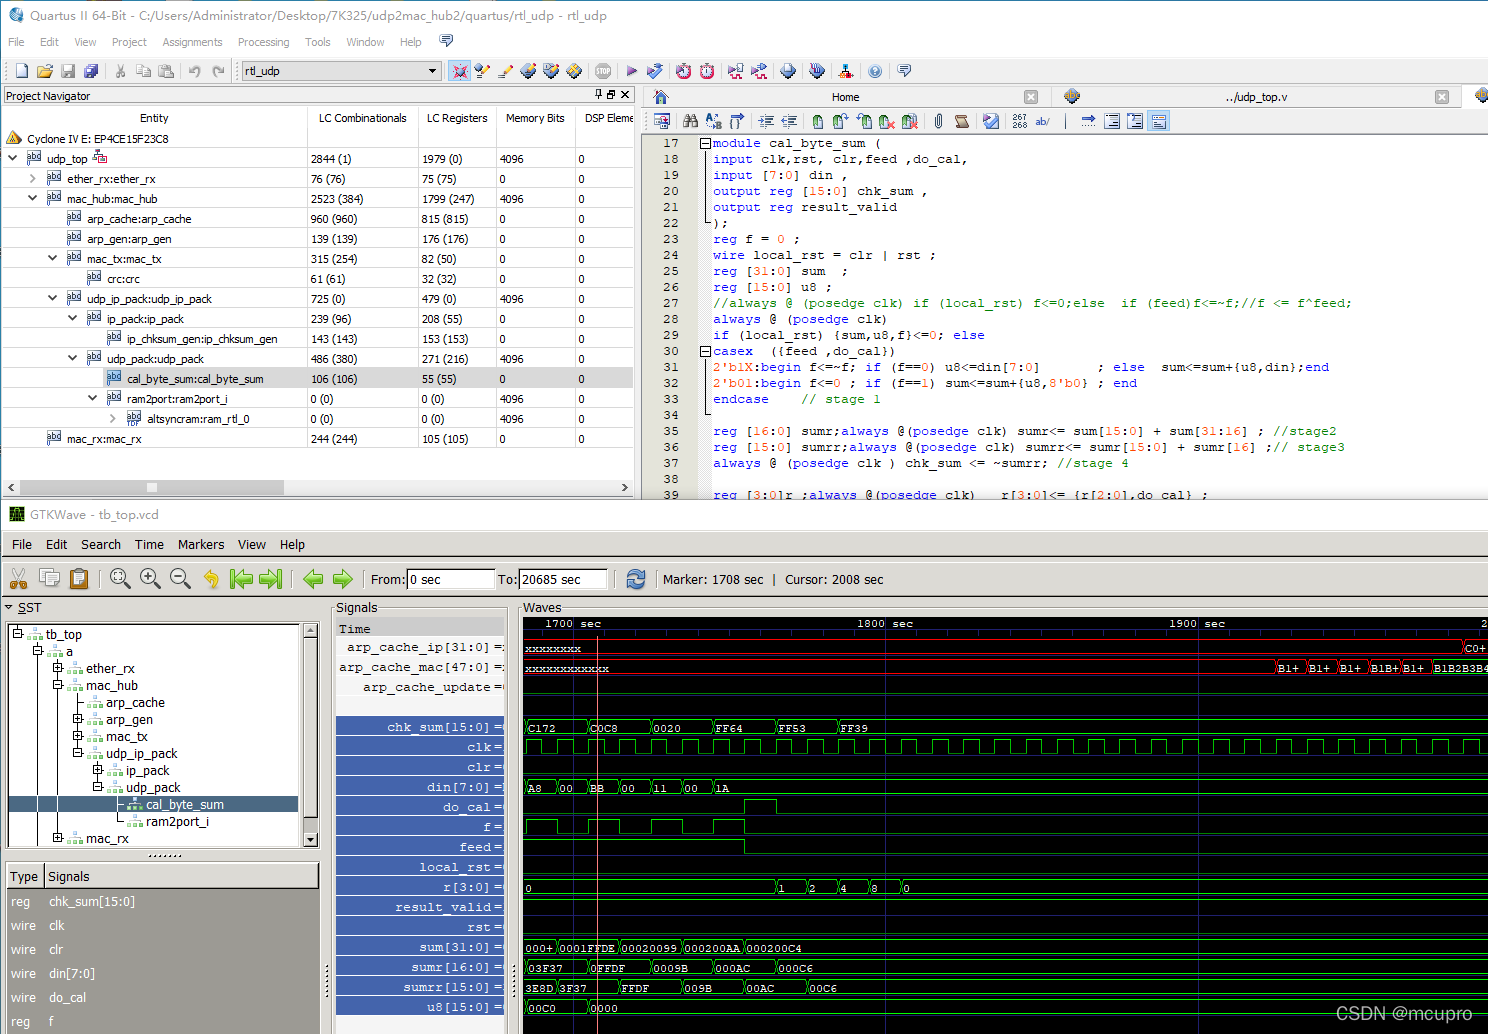Click the Save icon in Quartus toolbar
This screenshot has width=1488, height=1034.
click(68, 71)
